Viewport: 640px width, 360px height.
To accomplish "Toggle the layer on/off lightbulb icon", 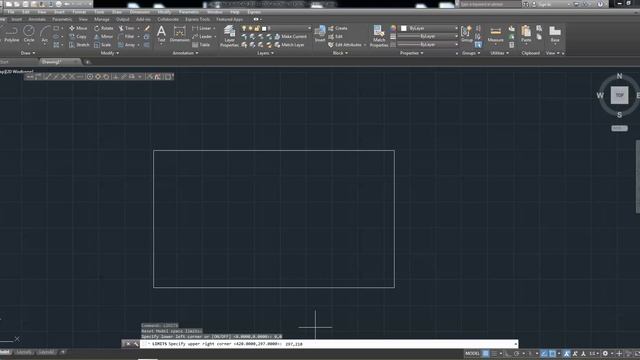I will pyautogui.click(x=244, y=28).
